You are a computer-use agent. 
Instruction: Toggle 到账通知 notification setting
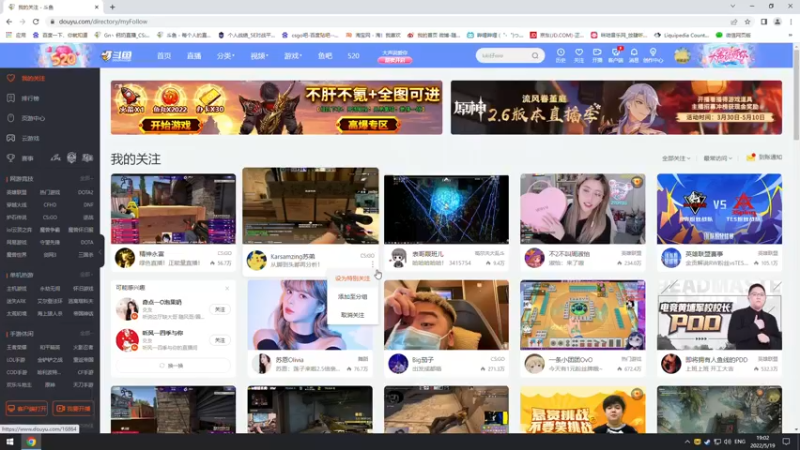764,158
